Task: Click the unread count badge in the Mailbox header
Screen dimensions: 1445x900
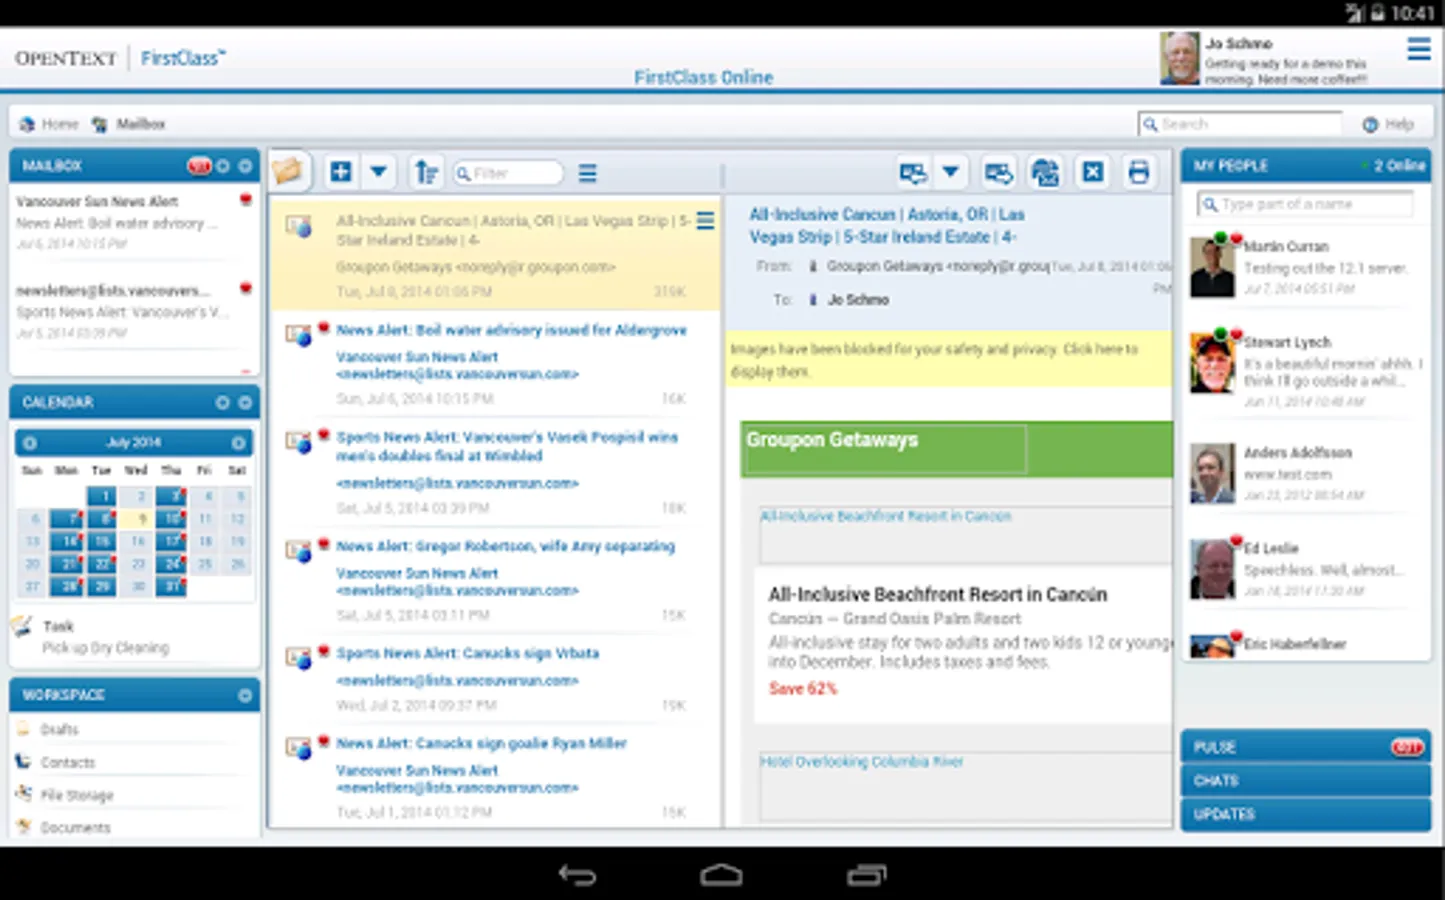Action: (199, 166)
